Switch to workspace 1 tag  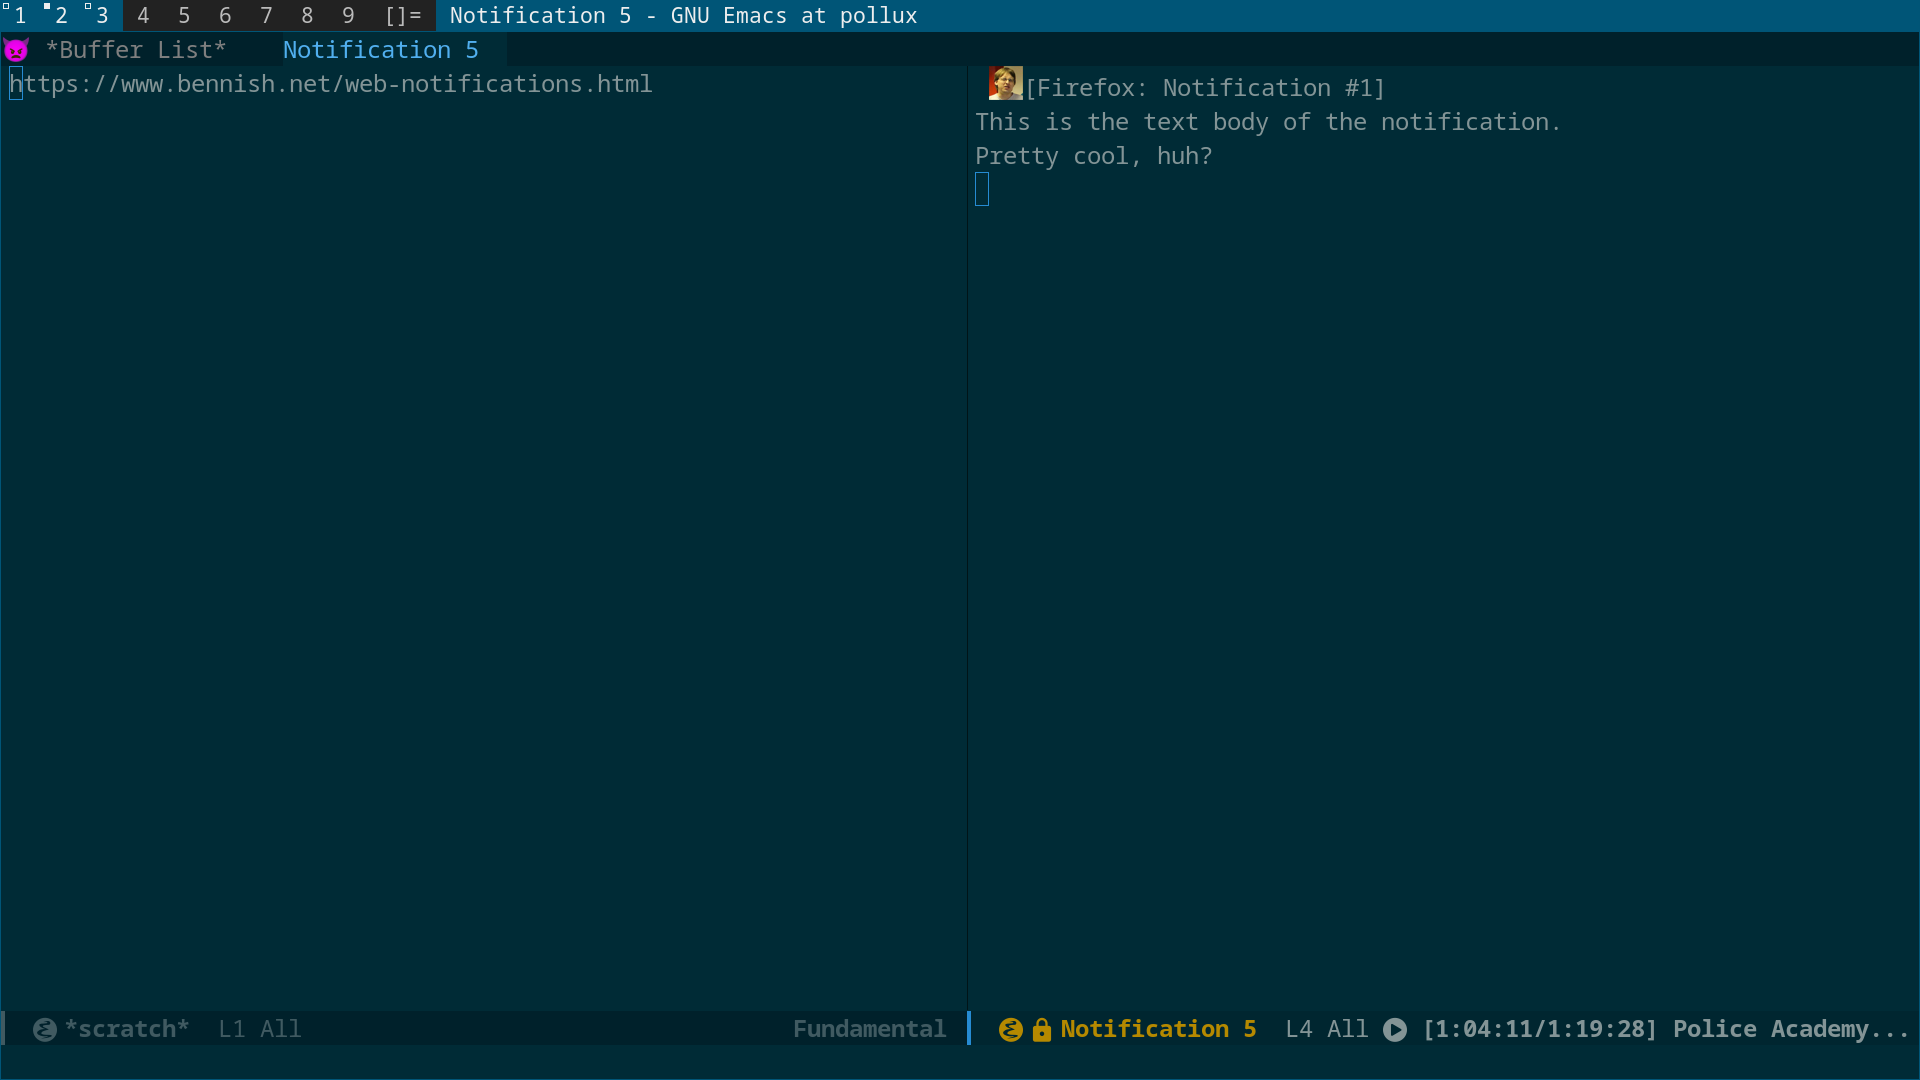point(20,16)
